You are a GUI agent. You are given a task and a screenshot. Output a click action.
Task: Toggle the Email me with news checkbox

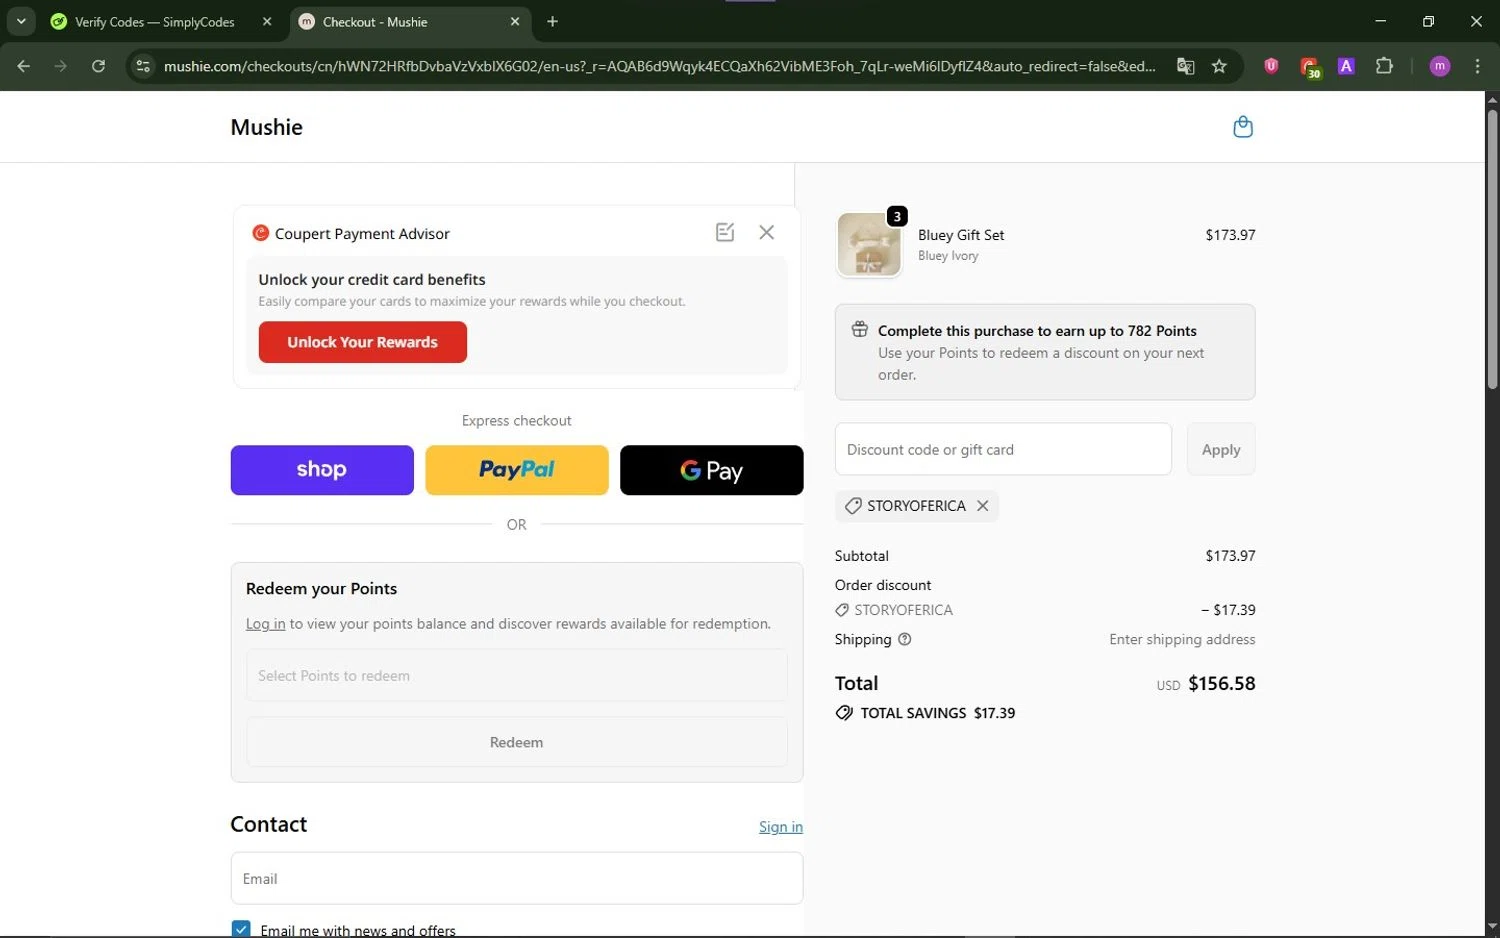[x=241, y=929]
